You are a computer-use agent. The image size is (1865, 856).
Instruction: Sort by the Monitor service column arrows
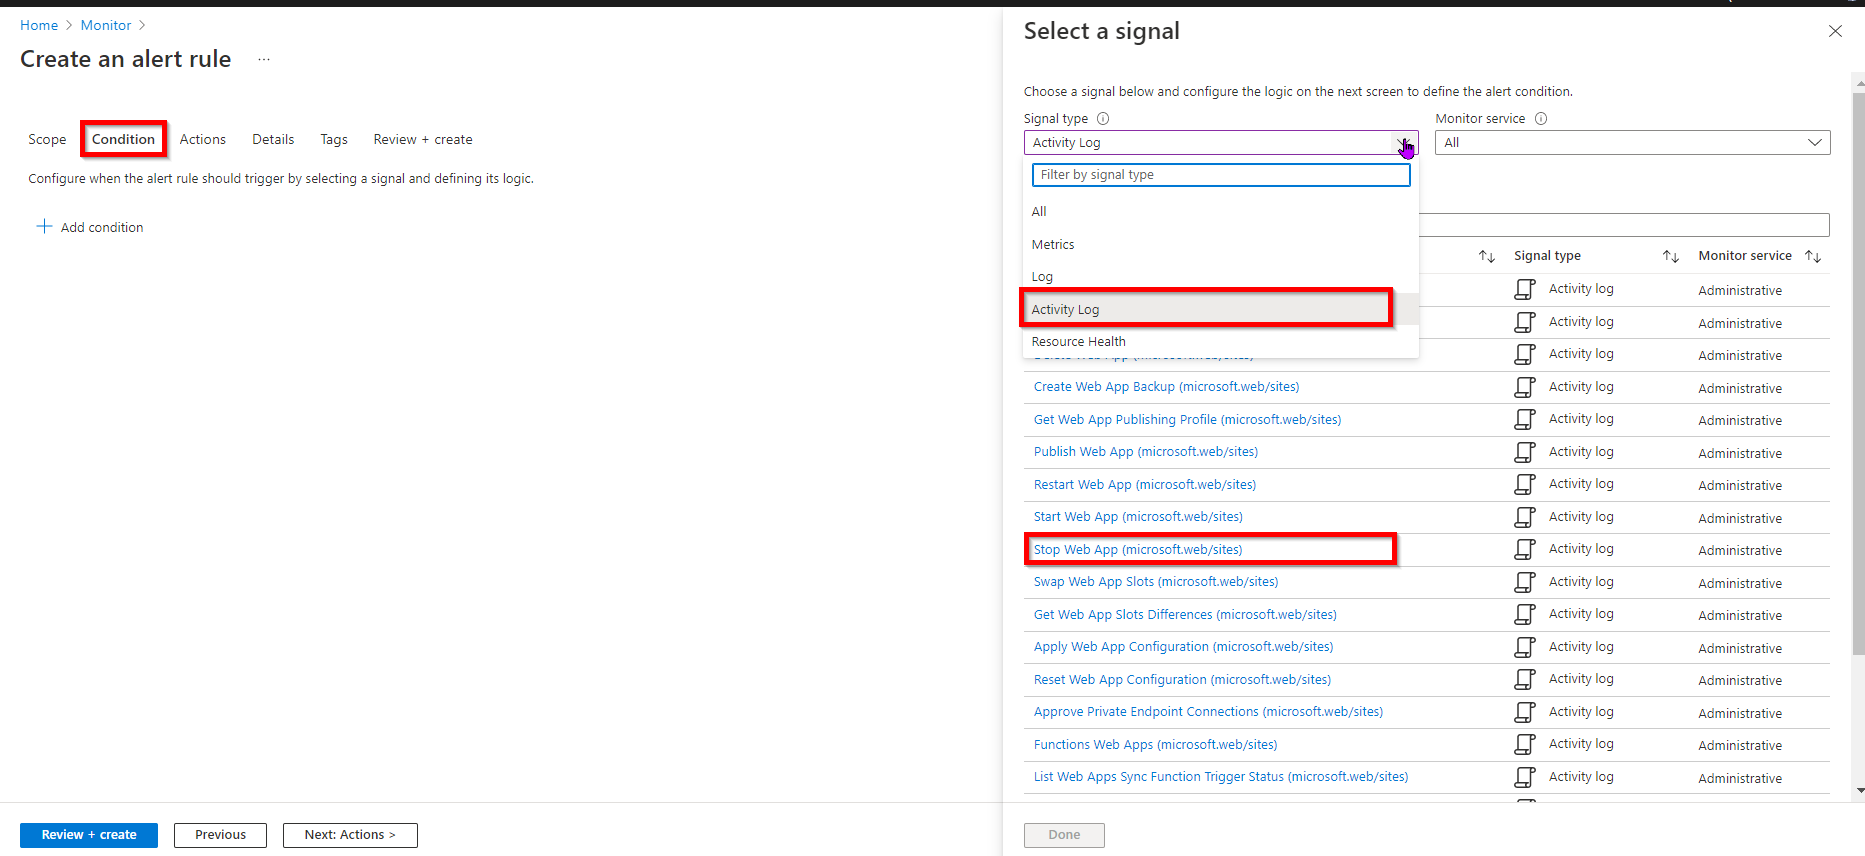pyautogui.click(x=1813, y=256)
